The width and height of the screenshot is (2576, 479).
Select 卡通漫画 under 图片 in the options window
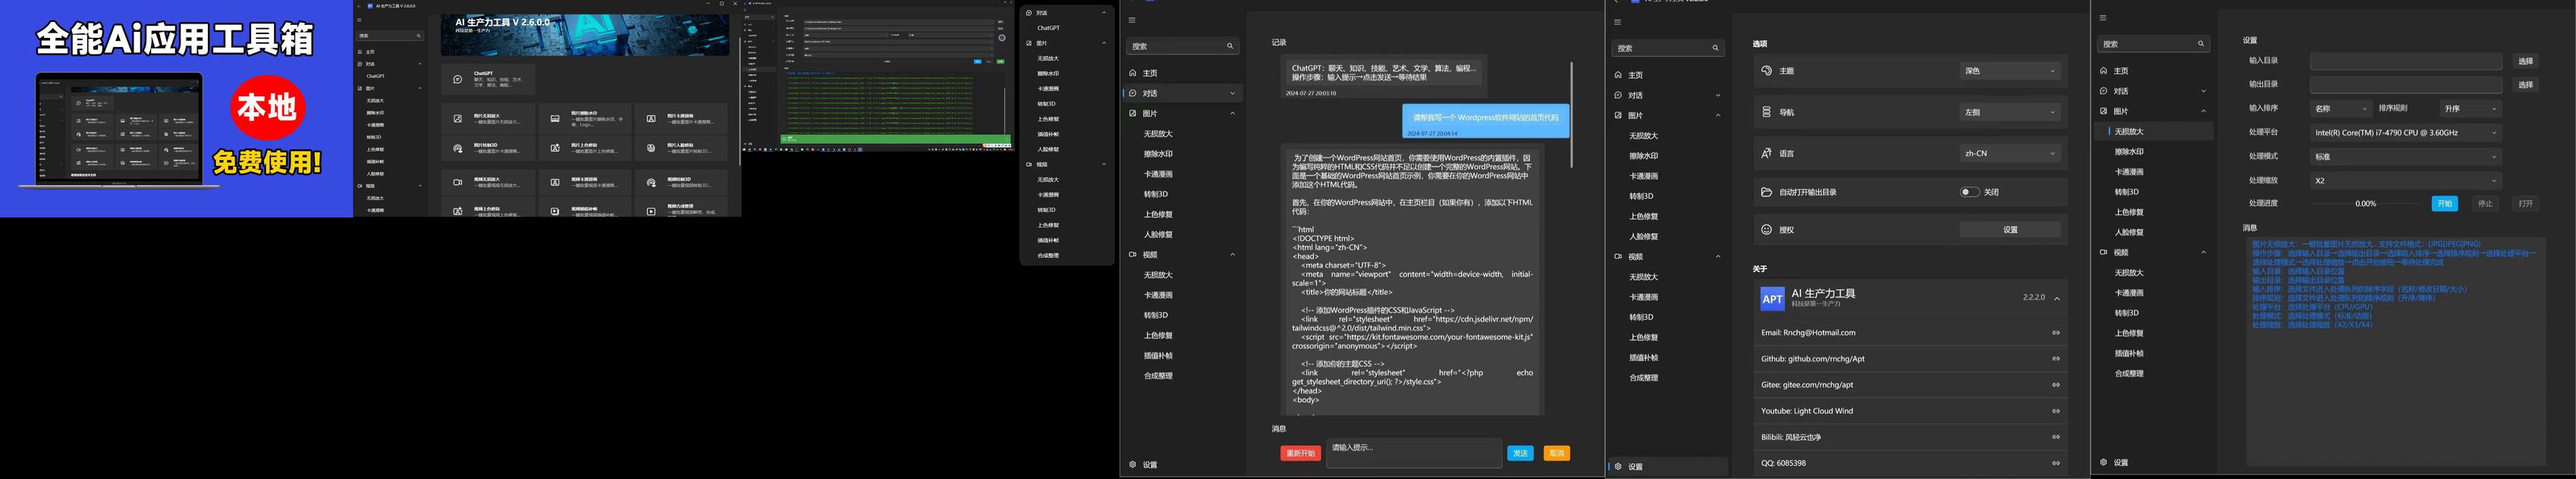1643,176
